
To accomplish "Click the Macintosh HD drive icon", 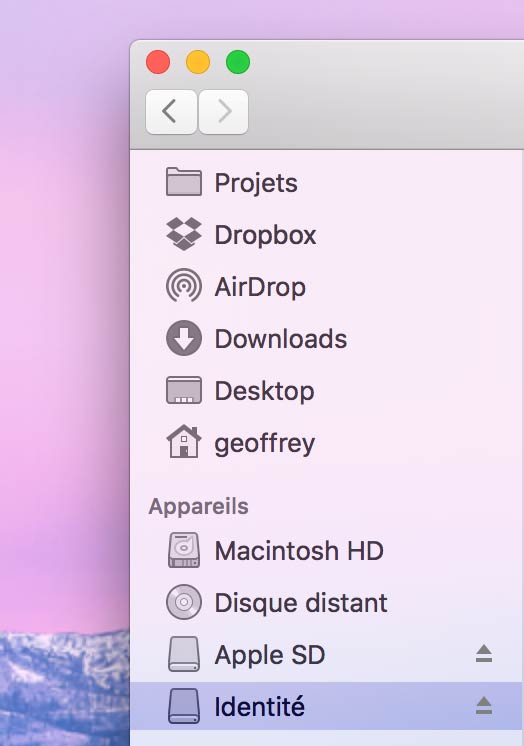I will [x=184, y=550].
